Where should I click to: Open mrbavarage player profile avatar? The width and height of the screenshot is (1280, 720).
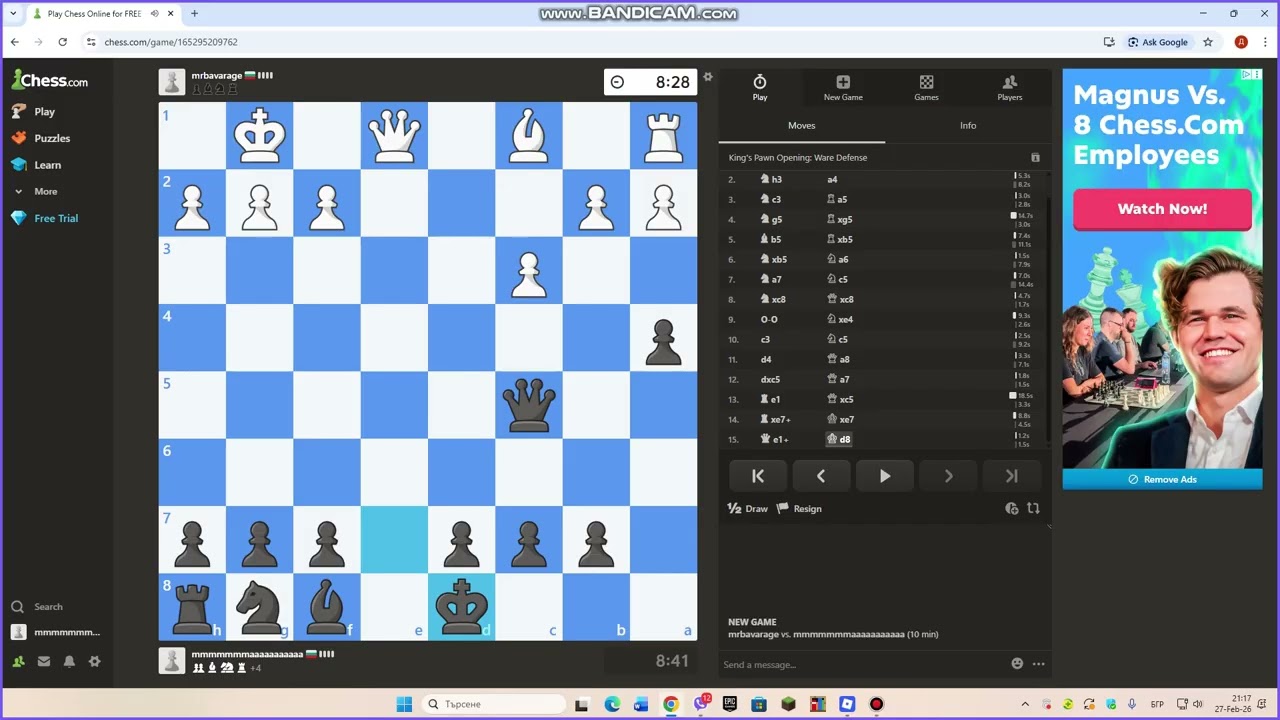tap(172, 82)
